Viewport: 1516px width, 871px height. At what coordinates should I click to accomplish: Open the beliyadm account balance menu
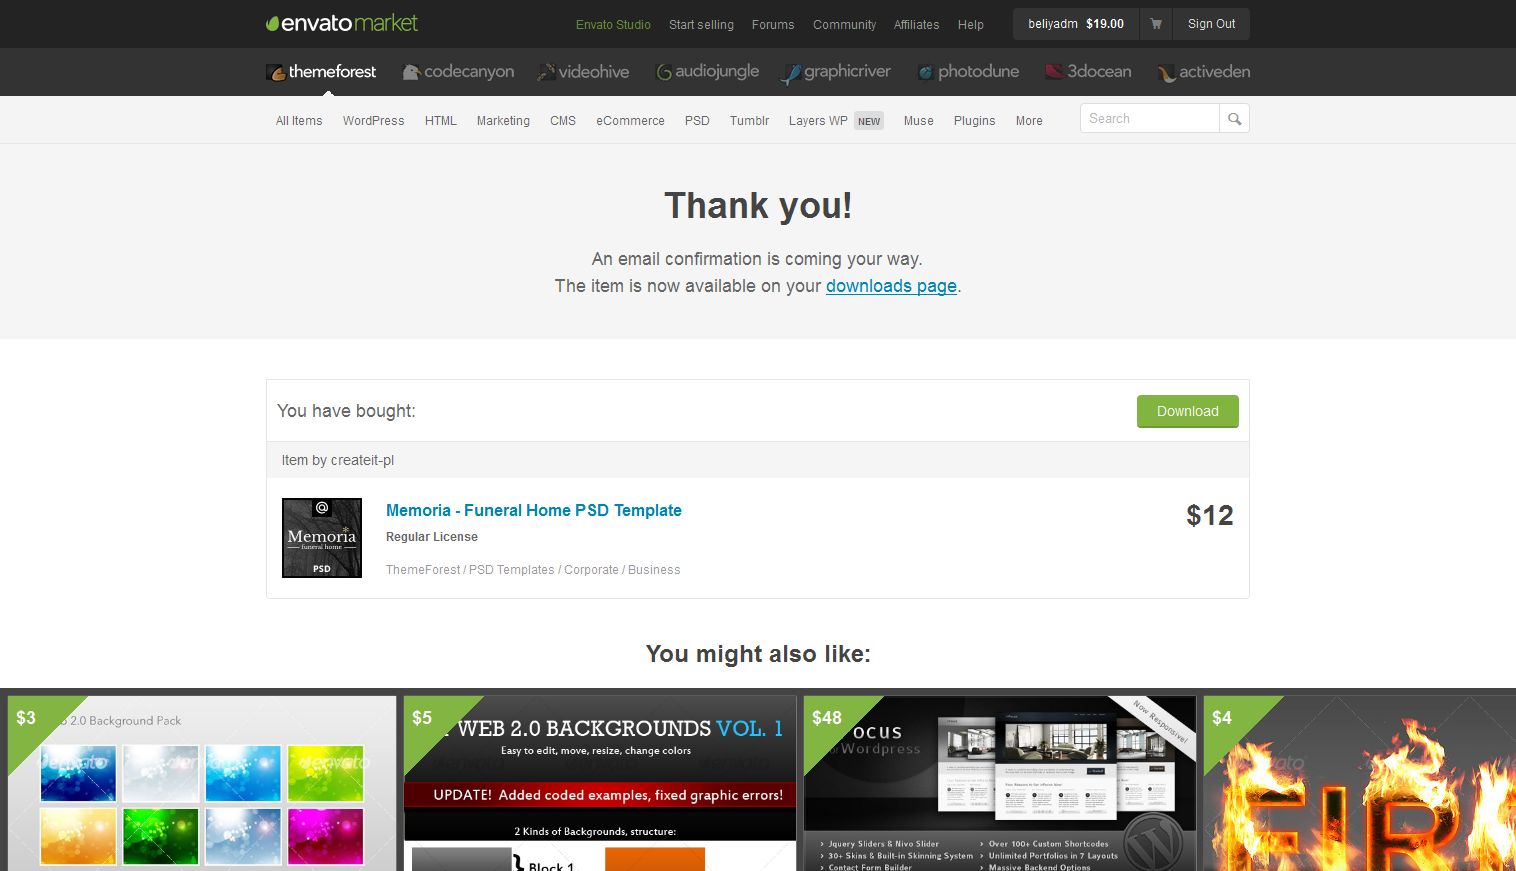click(x=1076, y=24)
